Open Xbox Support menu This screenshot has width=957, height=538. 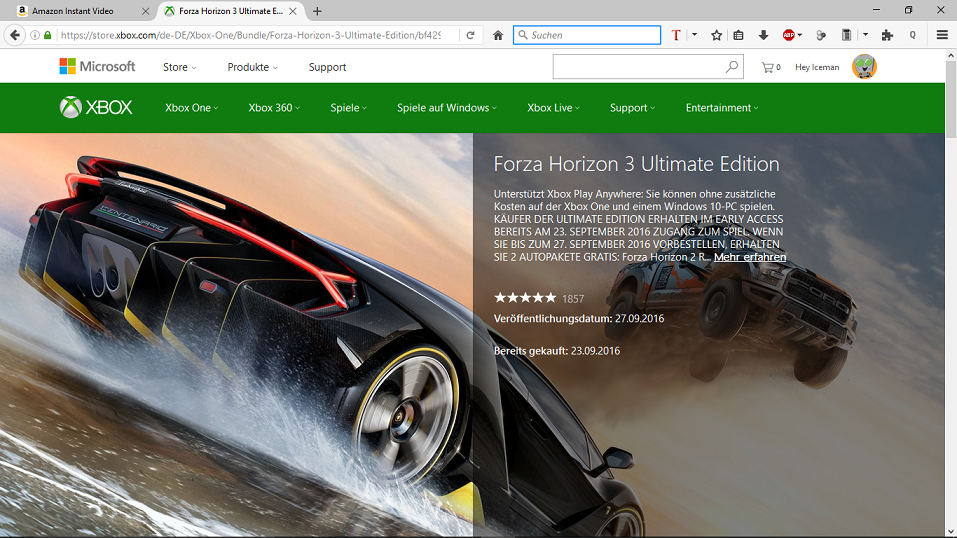pyautogui.click(x=632, y=107)
